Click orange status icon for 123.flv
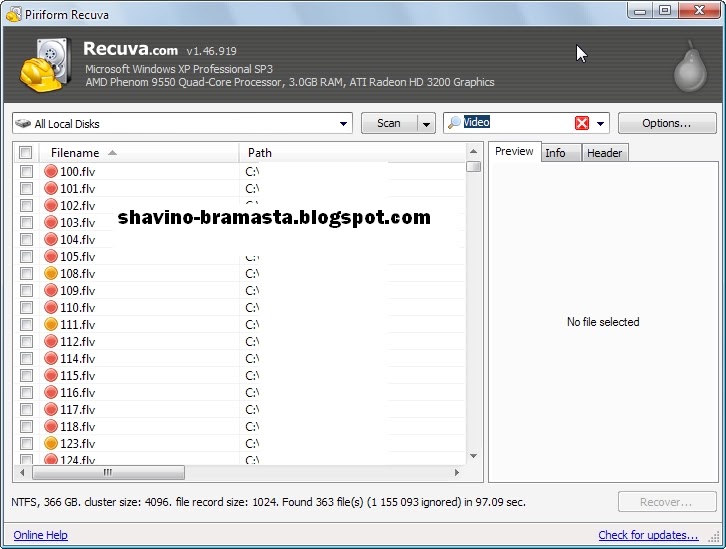 pyautogui.click(x=50, y=443)
